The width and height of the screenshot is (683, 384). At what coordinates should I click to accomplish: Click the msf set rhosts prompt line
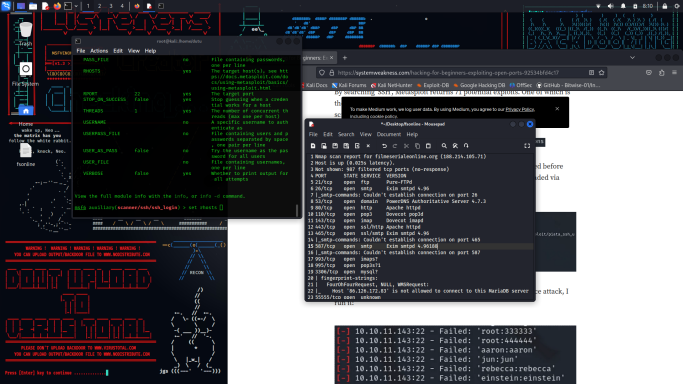pyautogui.click(x=149, y=208)
